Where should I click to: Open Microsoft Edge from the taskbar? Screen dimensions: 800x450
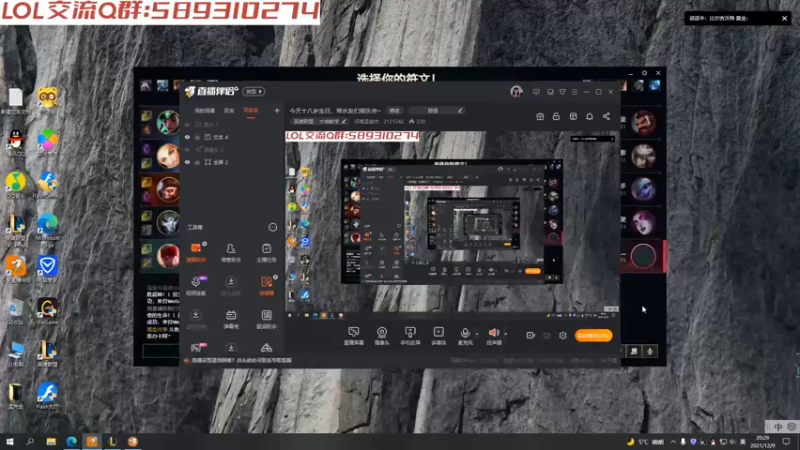pyautogui.click(x=71, y=442)
